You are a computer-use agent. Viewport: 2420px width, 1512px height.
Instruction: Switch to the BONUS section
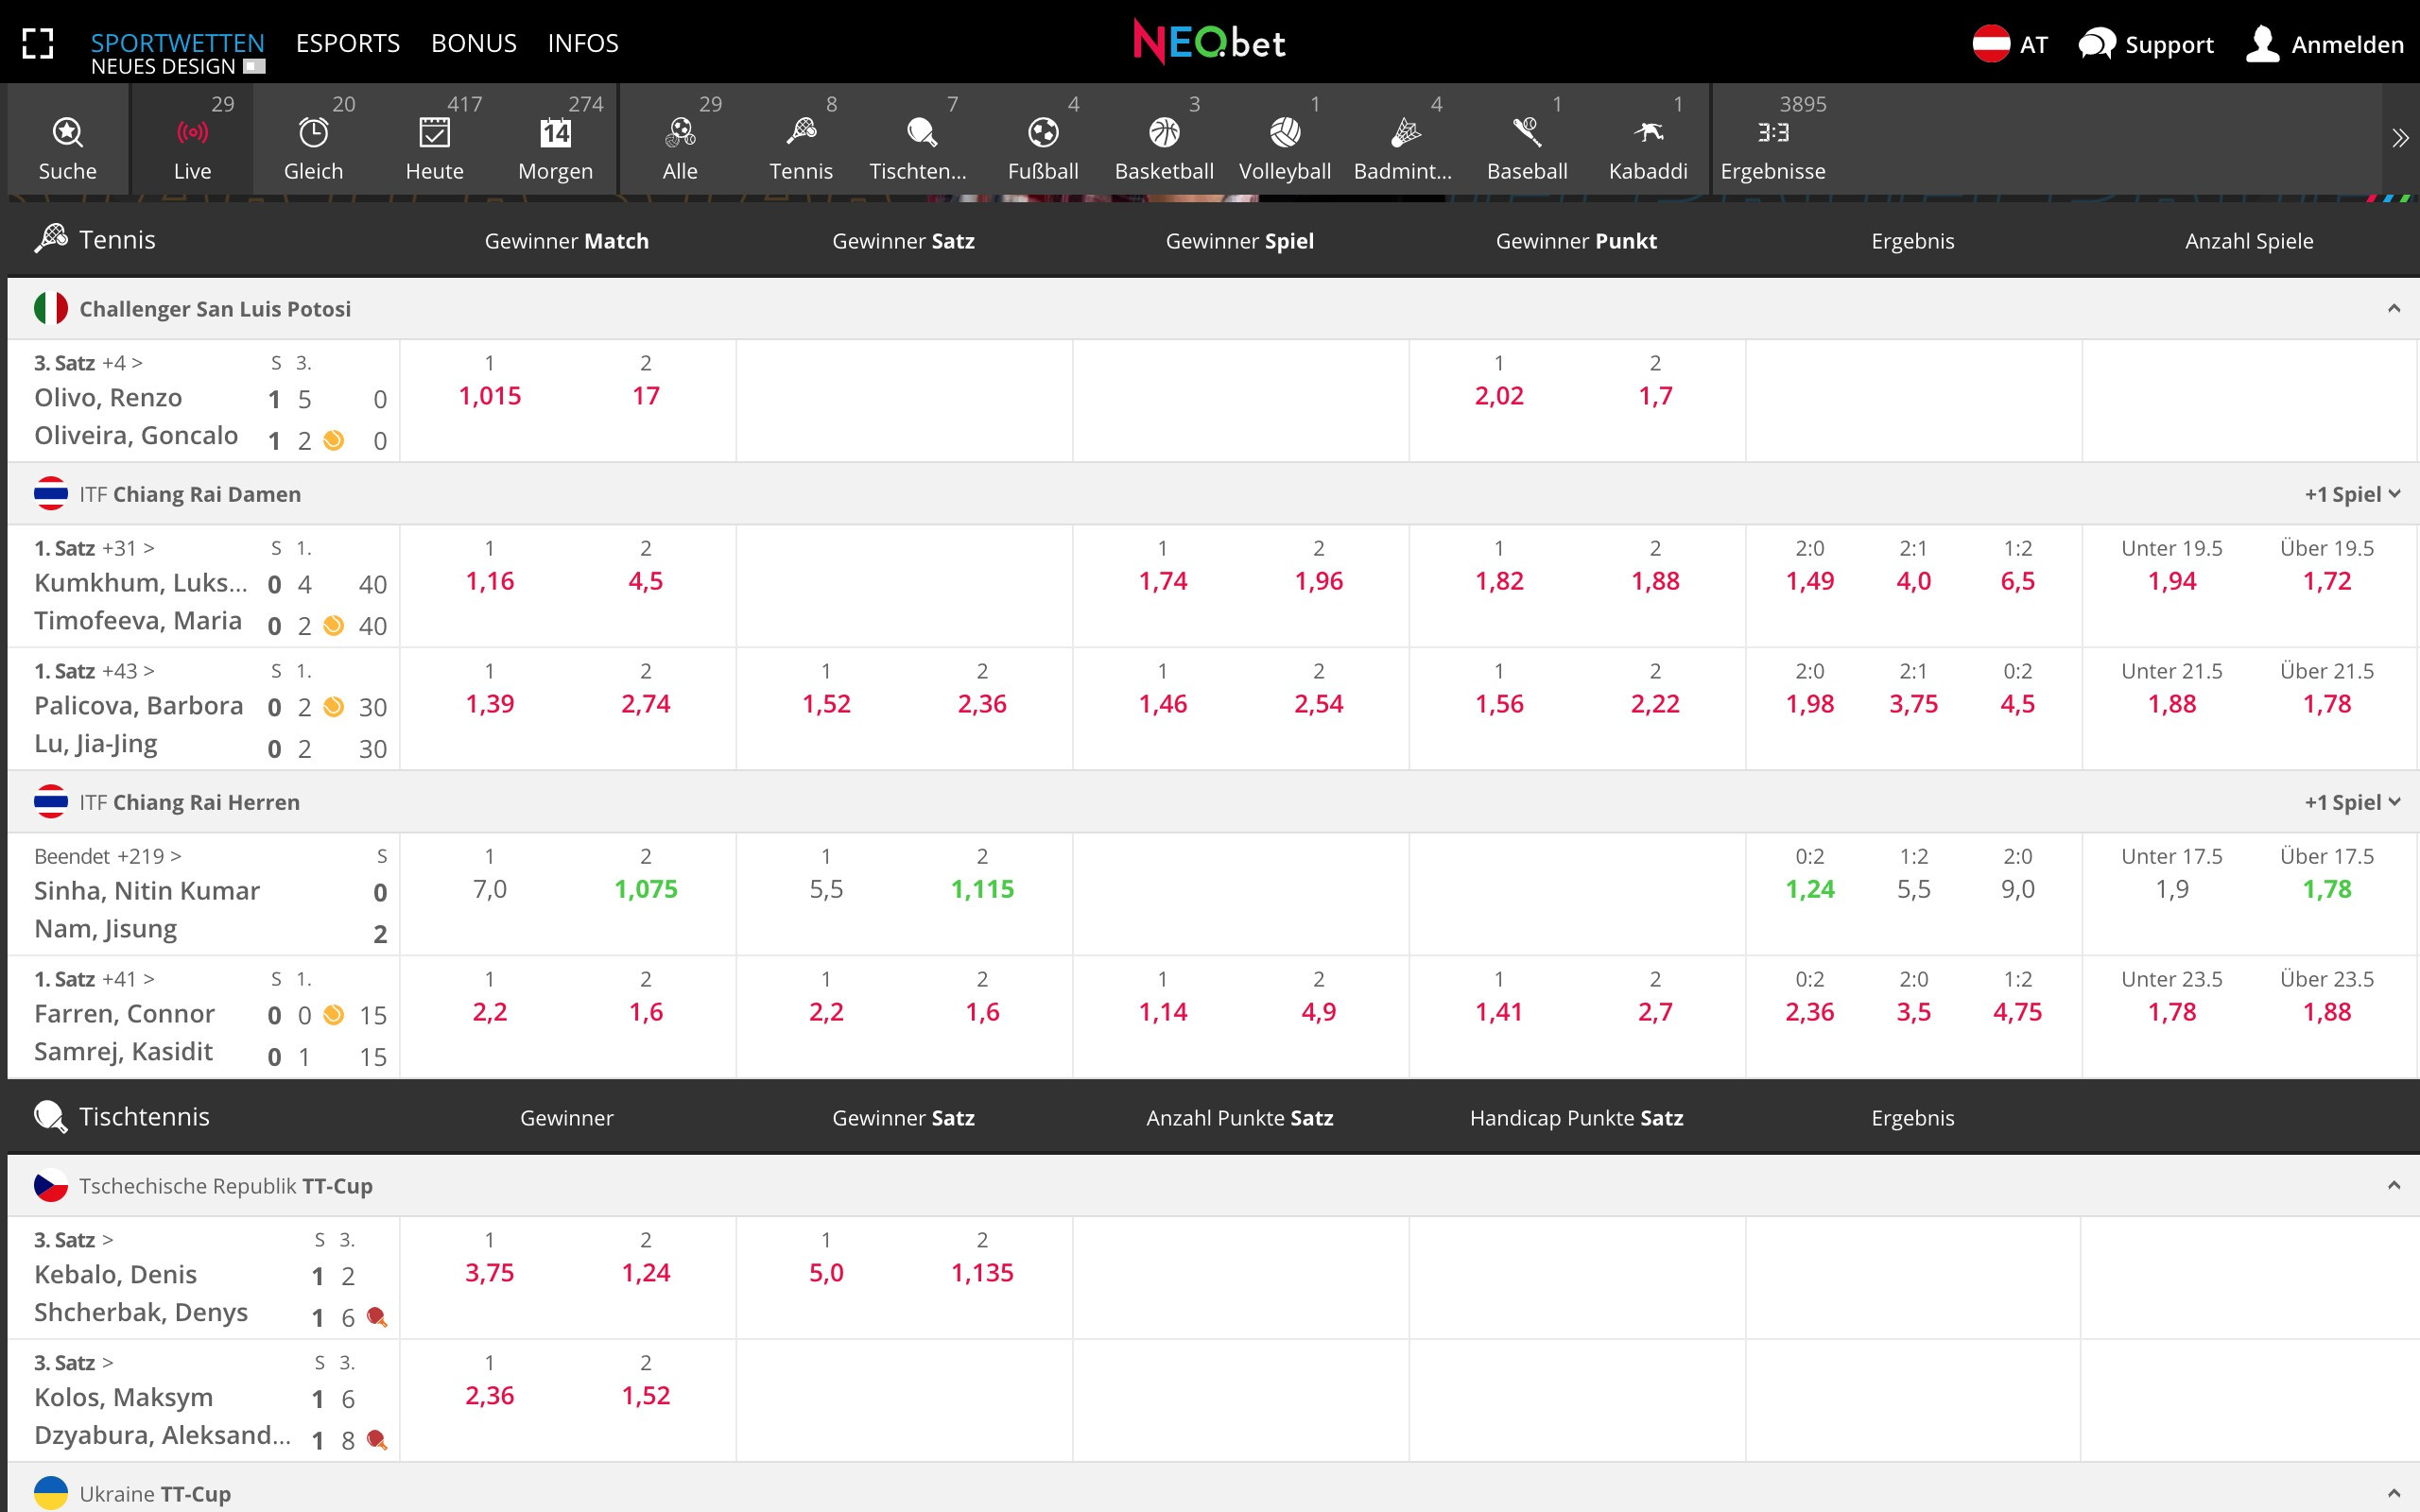click(x=474, y=43)
